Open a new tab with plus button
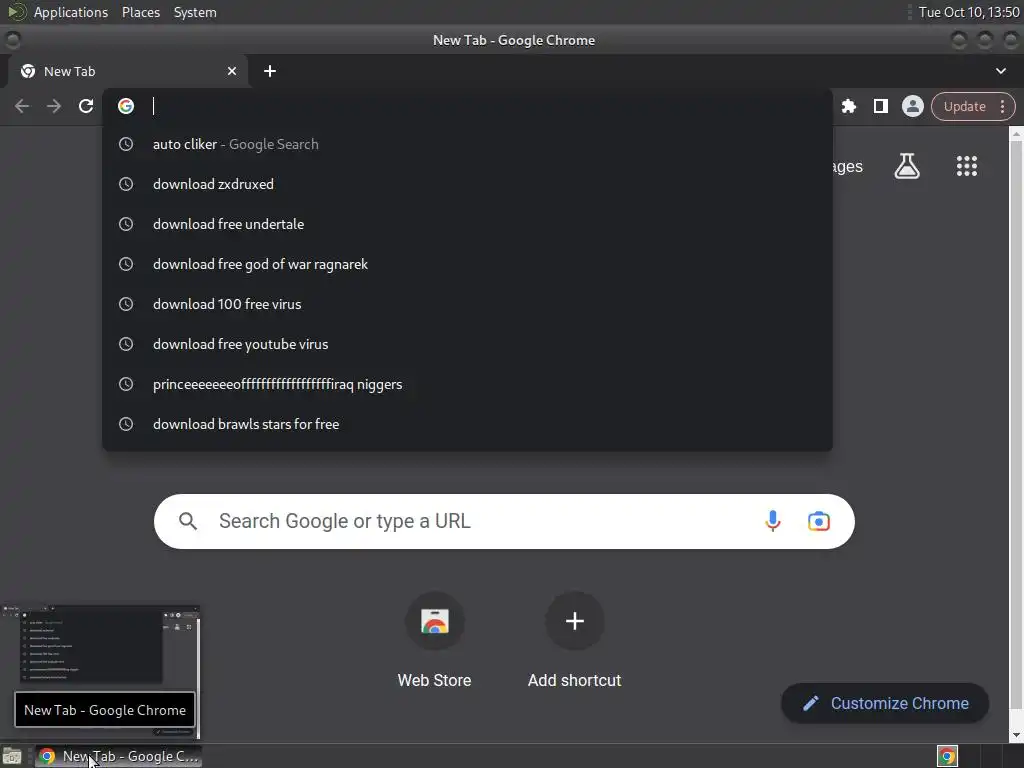This screenshot has height=768, width=1024. coord(270,71)
